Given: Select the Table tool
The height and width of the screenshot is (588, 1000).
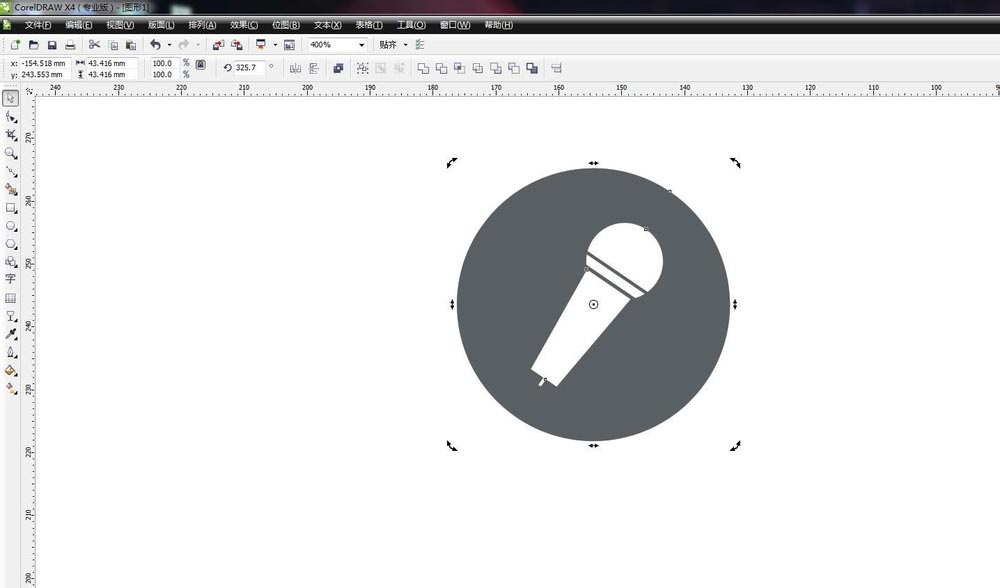Looking at the screenshot, I should click(11, 298).
